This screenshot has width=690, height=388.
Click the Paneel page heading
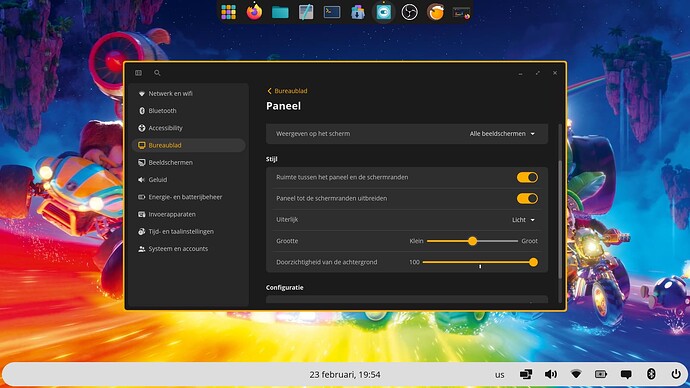(283, 106)
